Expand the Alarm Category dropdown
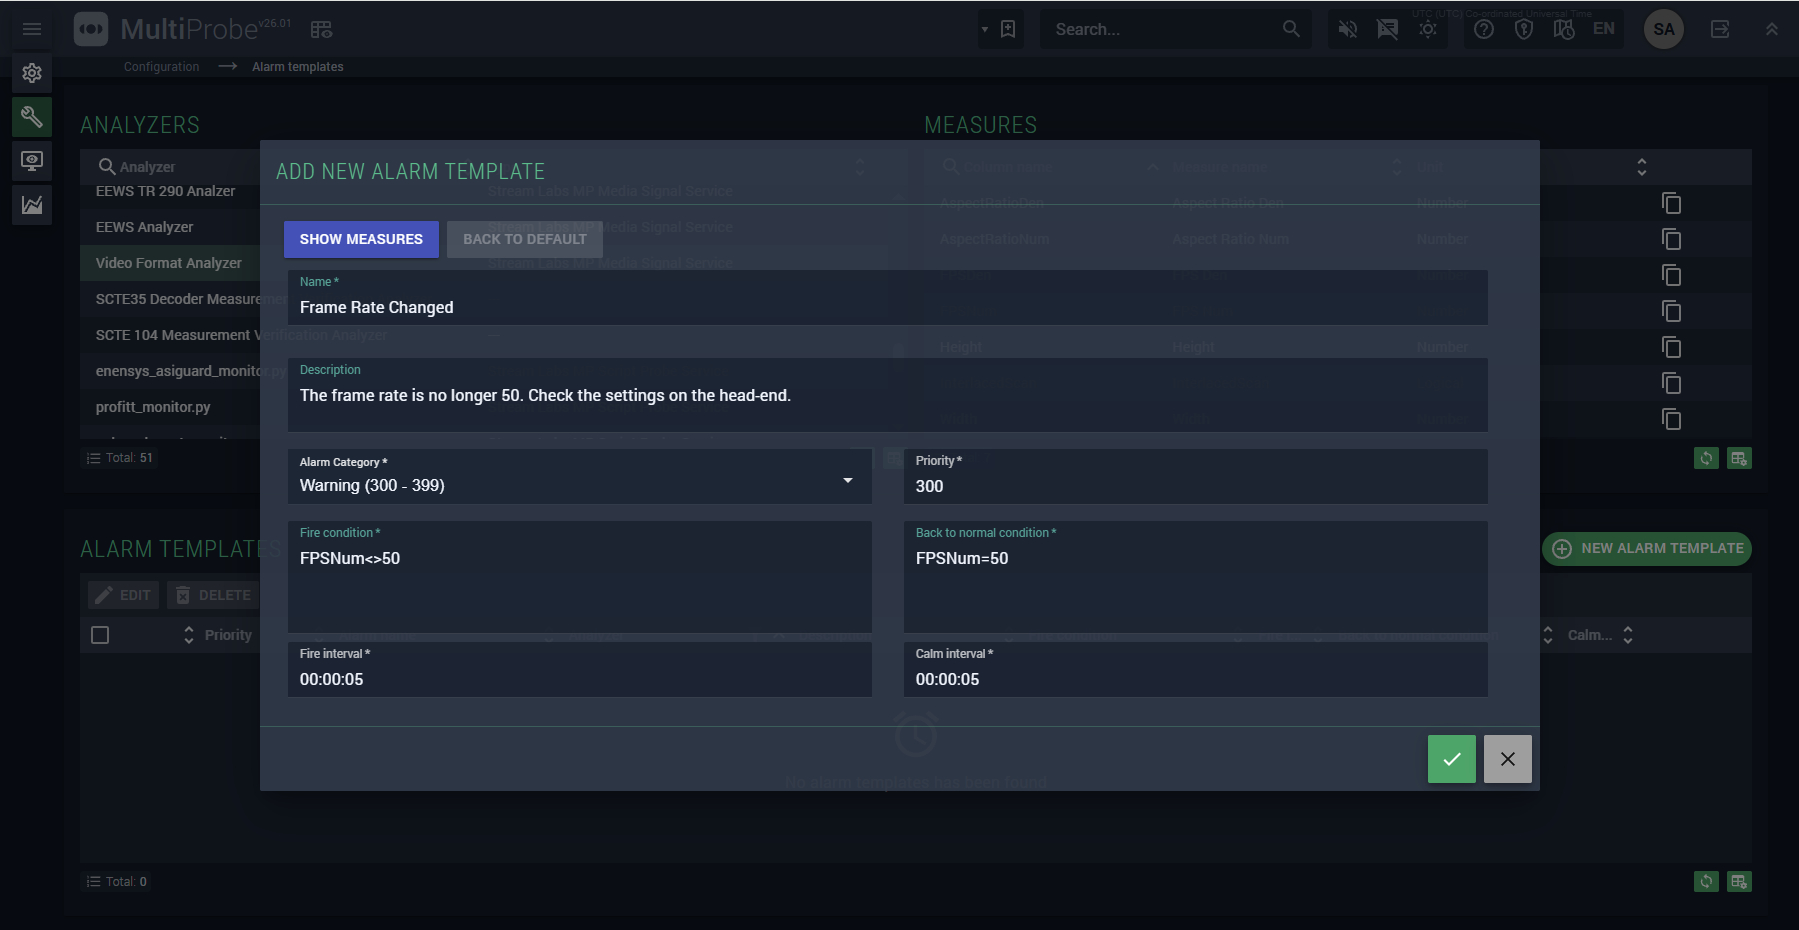 847,481
